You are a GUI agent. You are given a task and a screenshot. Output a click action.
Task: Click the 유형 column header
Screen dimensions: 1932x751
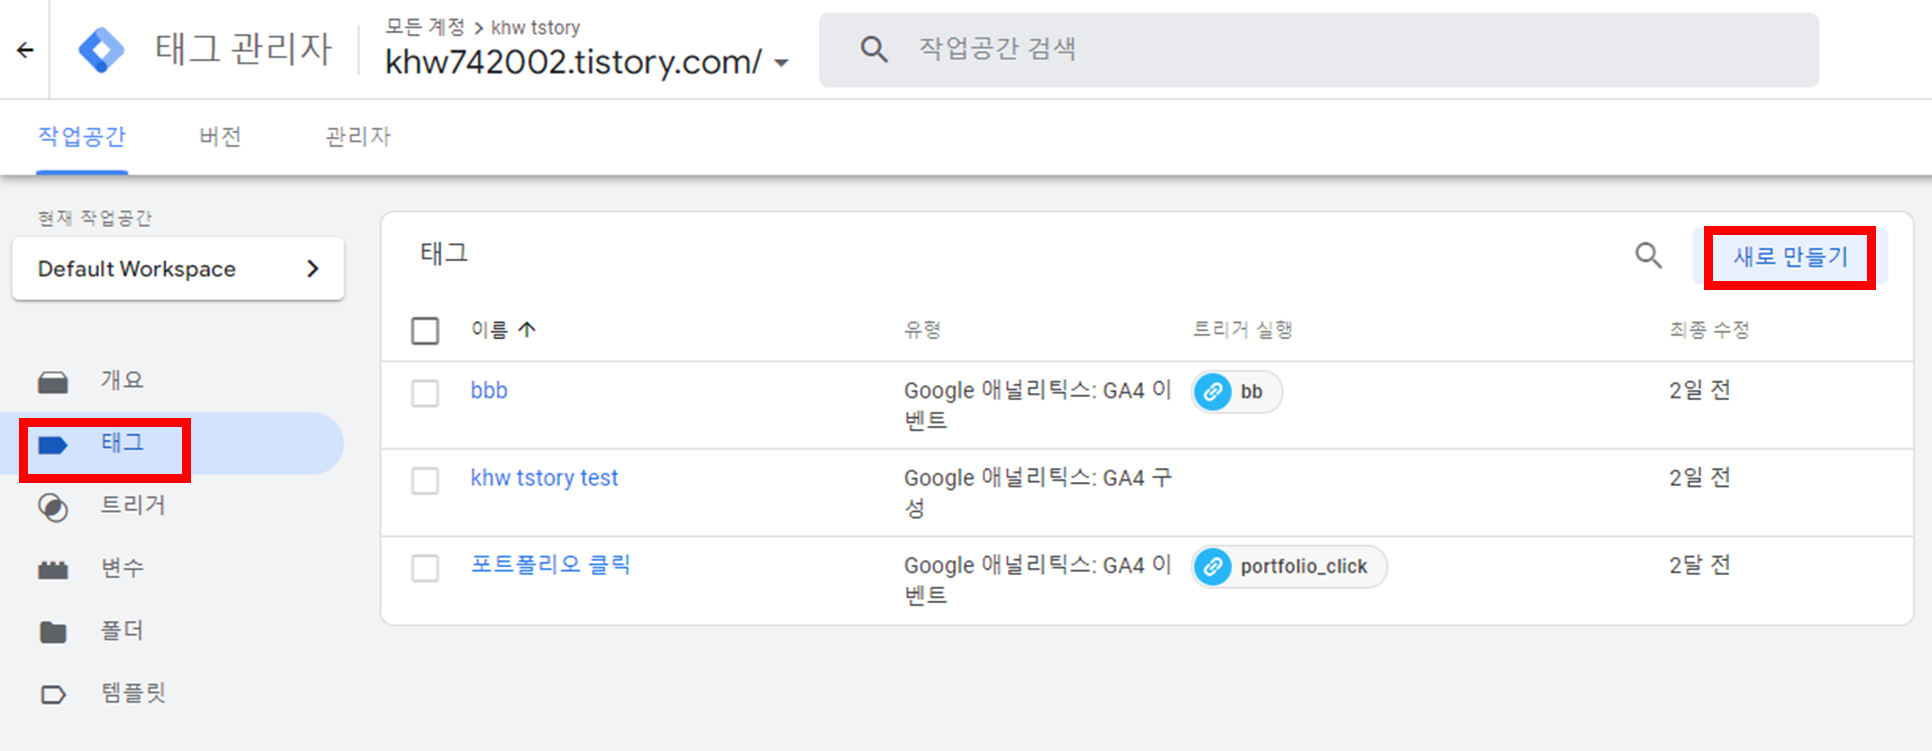(922, 329)
